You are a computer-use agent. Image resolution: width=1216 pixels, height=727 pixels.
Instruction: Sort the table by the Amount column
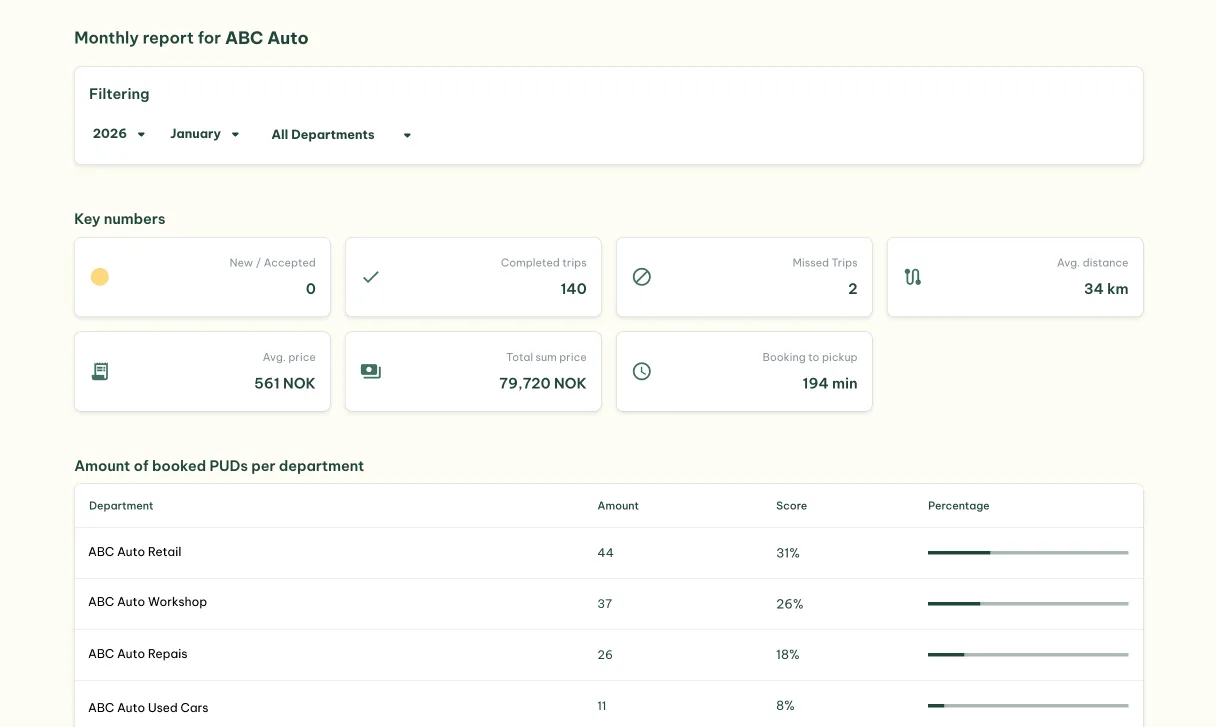(618, 505)
